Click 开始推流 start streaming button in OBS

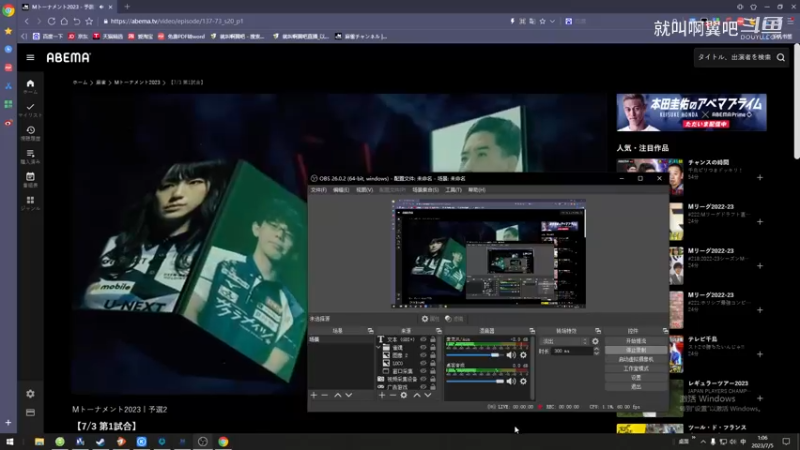(636, 341)
